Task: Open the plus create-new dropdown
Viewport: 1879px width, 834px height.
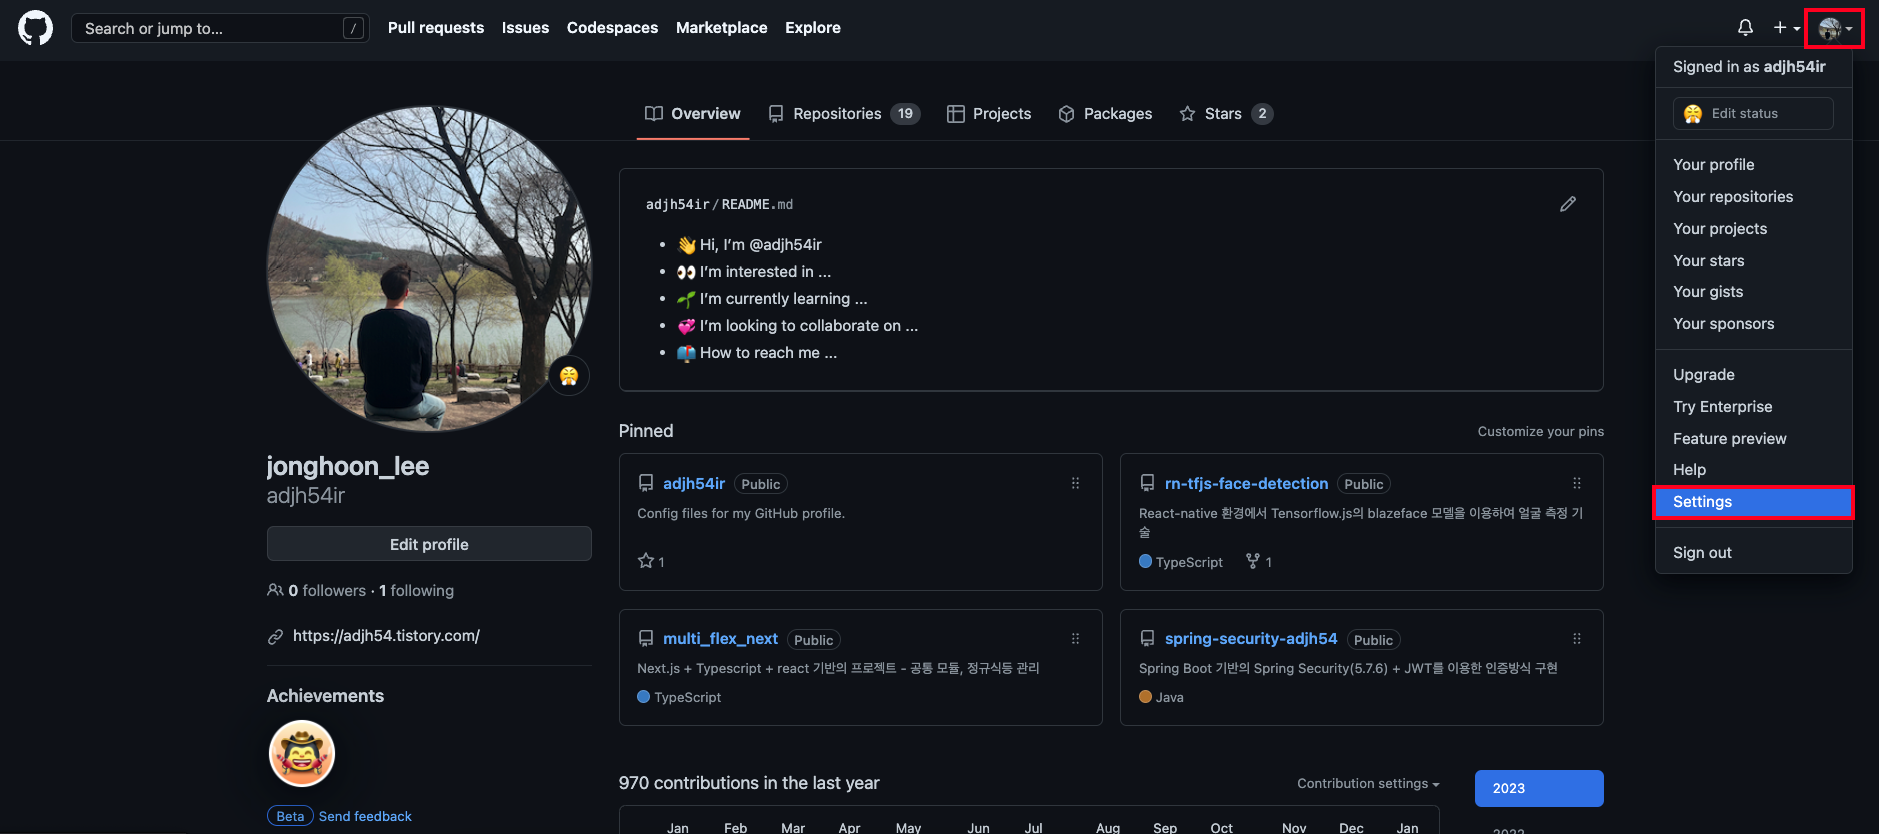Action: tap(1786, 28)
